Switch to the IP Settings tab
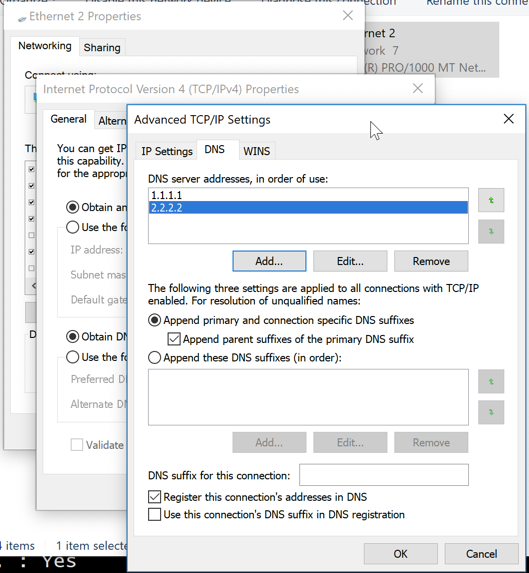This screenshot has width=529, height=573. point(167,151)
